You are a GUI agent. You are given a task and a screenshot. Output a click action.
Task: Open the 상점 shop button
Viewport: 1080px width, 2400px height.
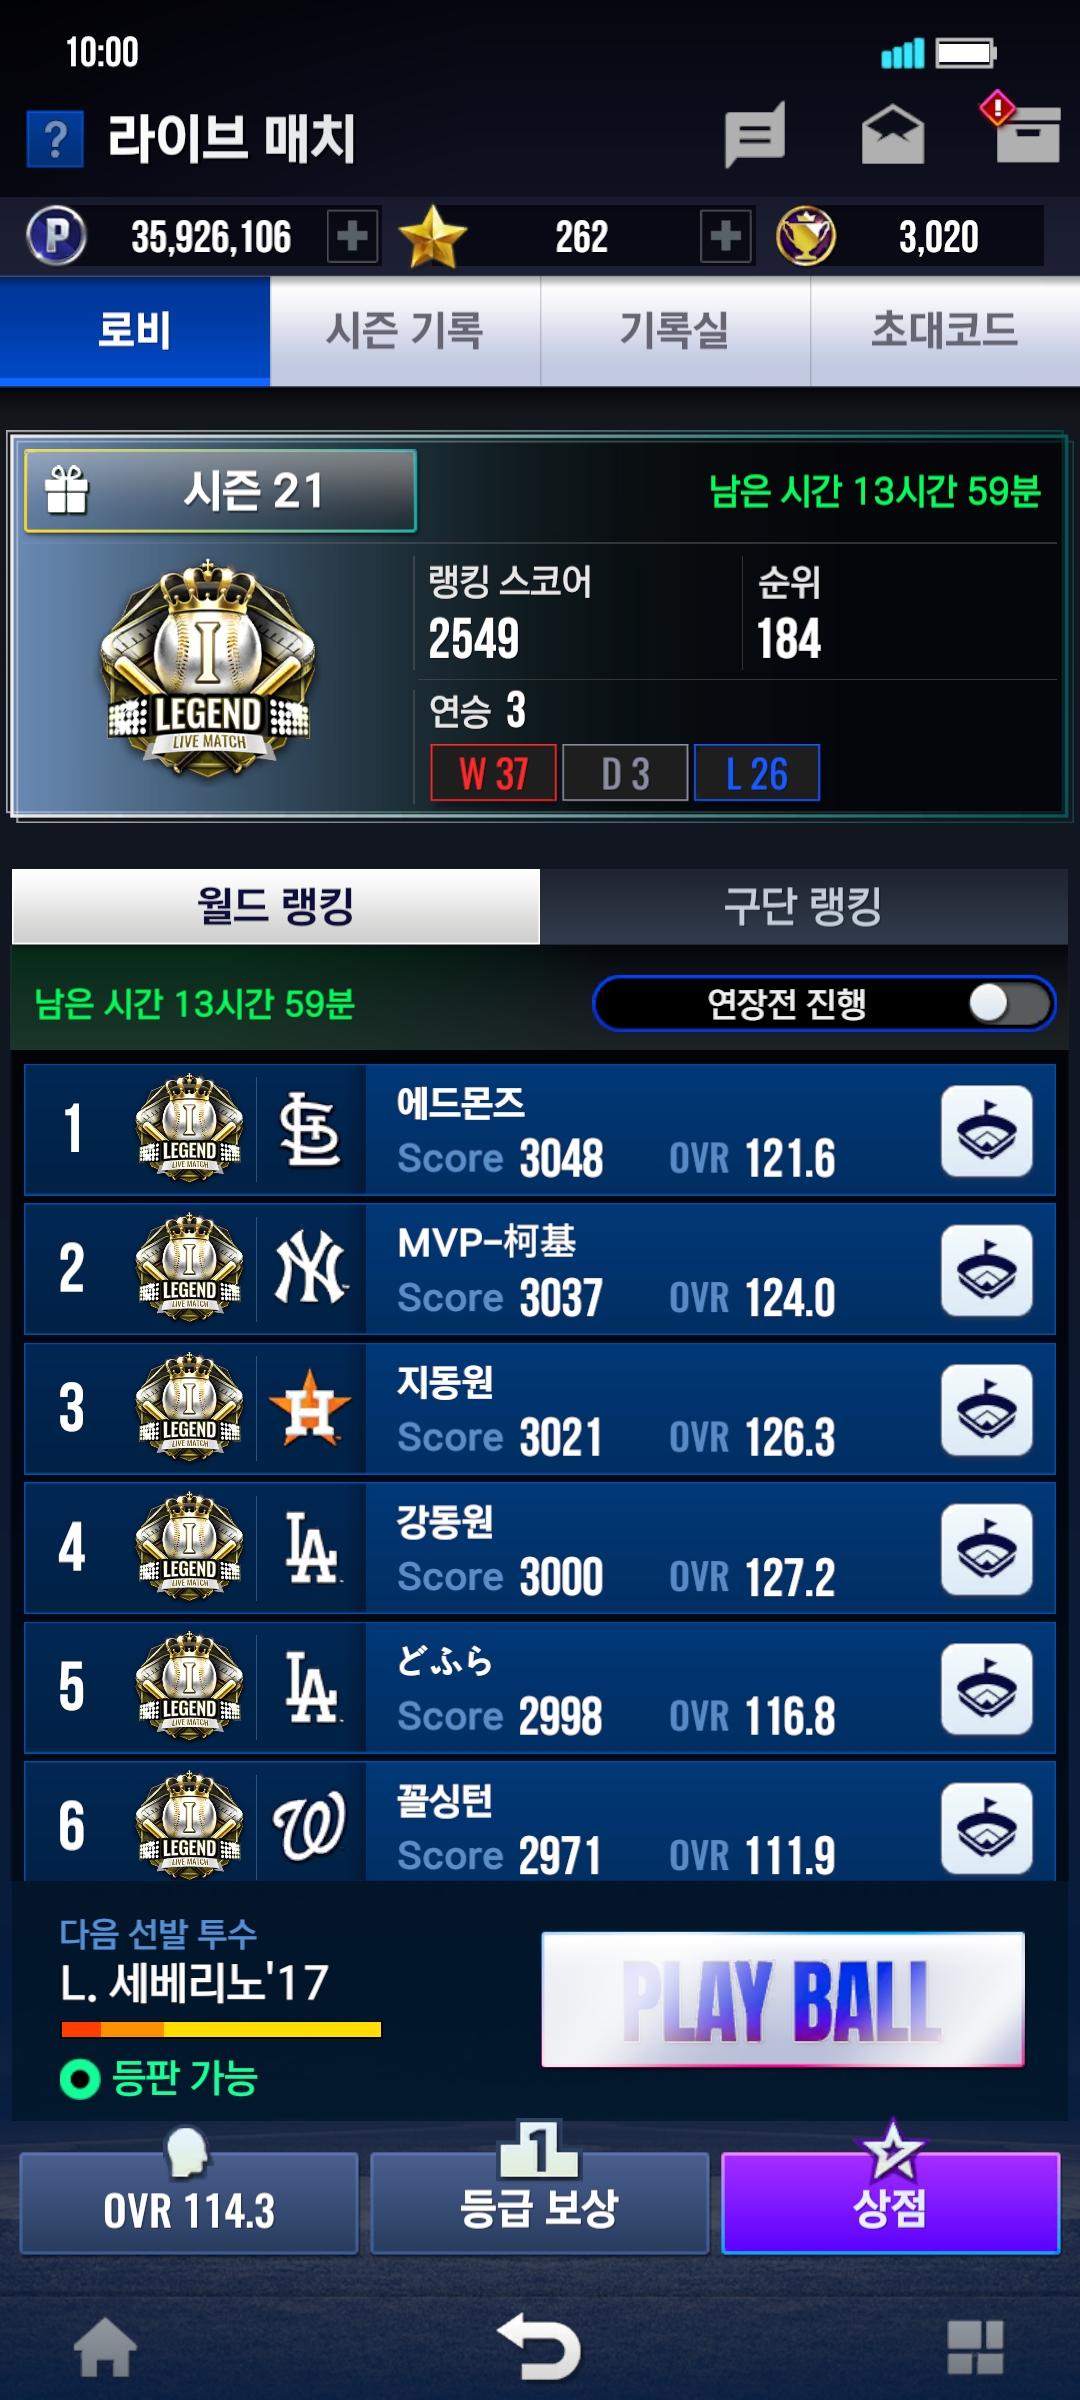click(x=890, y=2203)
